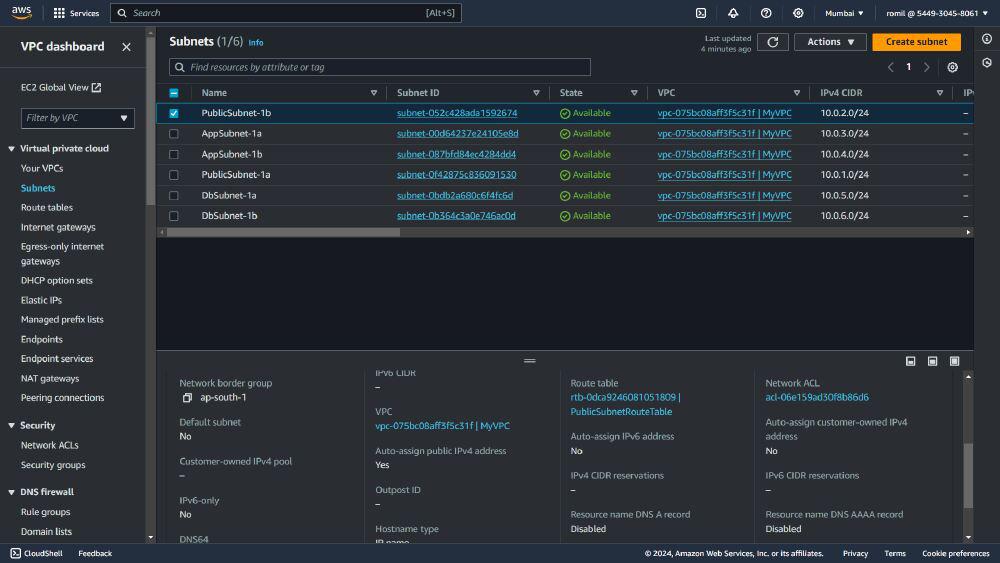Select the AppSubnet-1a row checkbox

tap(174, 134)
